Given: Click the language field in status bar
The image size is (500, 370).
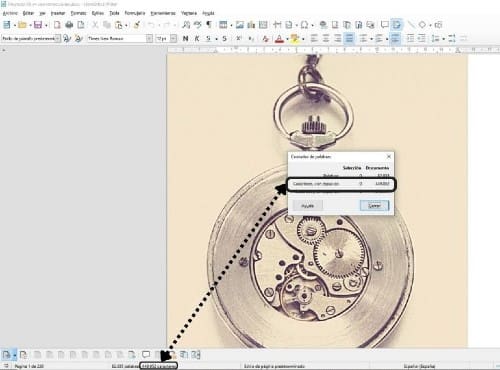Looking at the screenshot, I should (419, 366).
